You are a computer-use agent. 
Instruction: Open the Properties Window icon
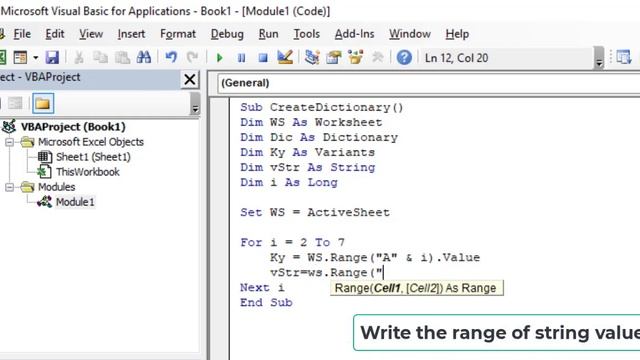click(333, 58)
